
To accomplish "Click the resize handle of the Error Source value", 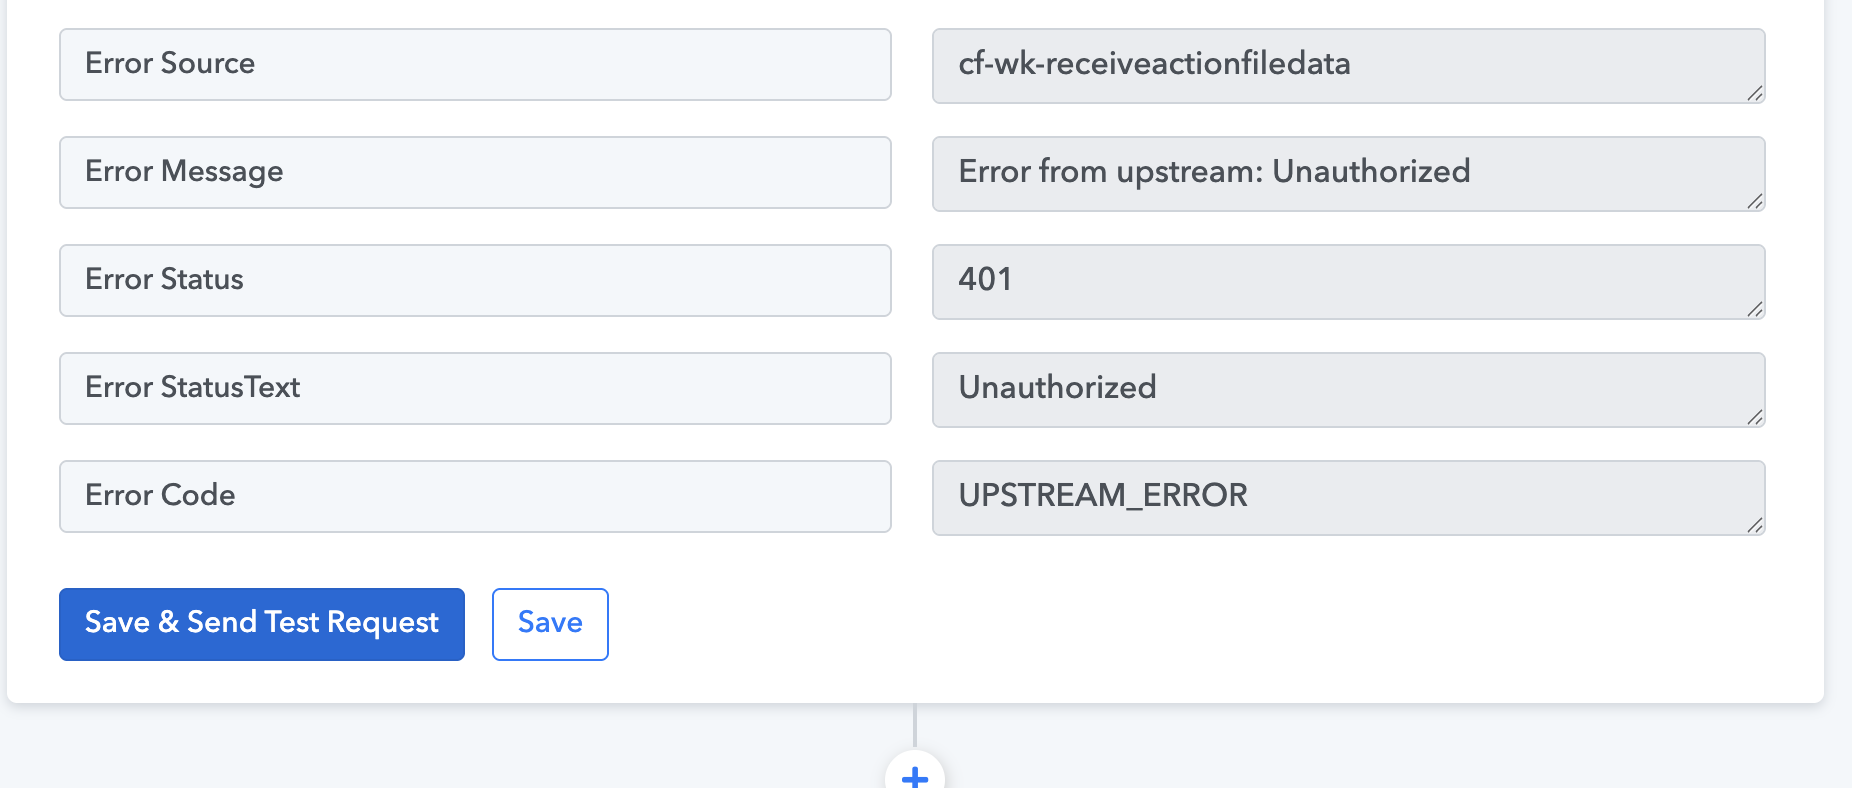I will (x=1755, y=93).
